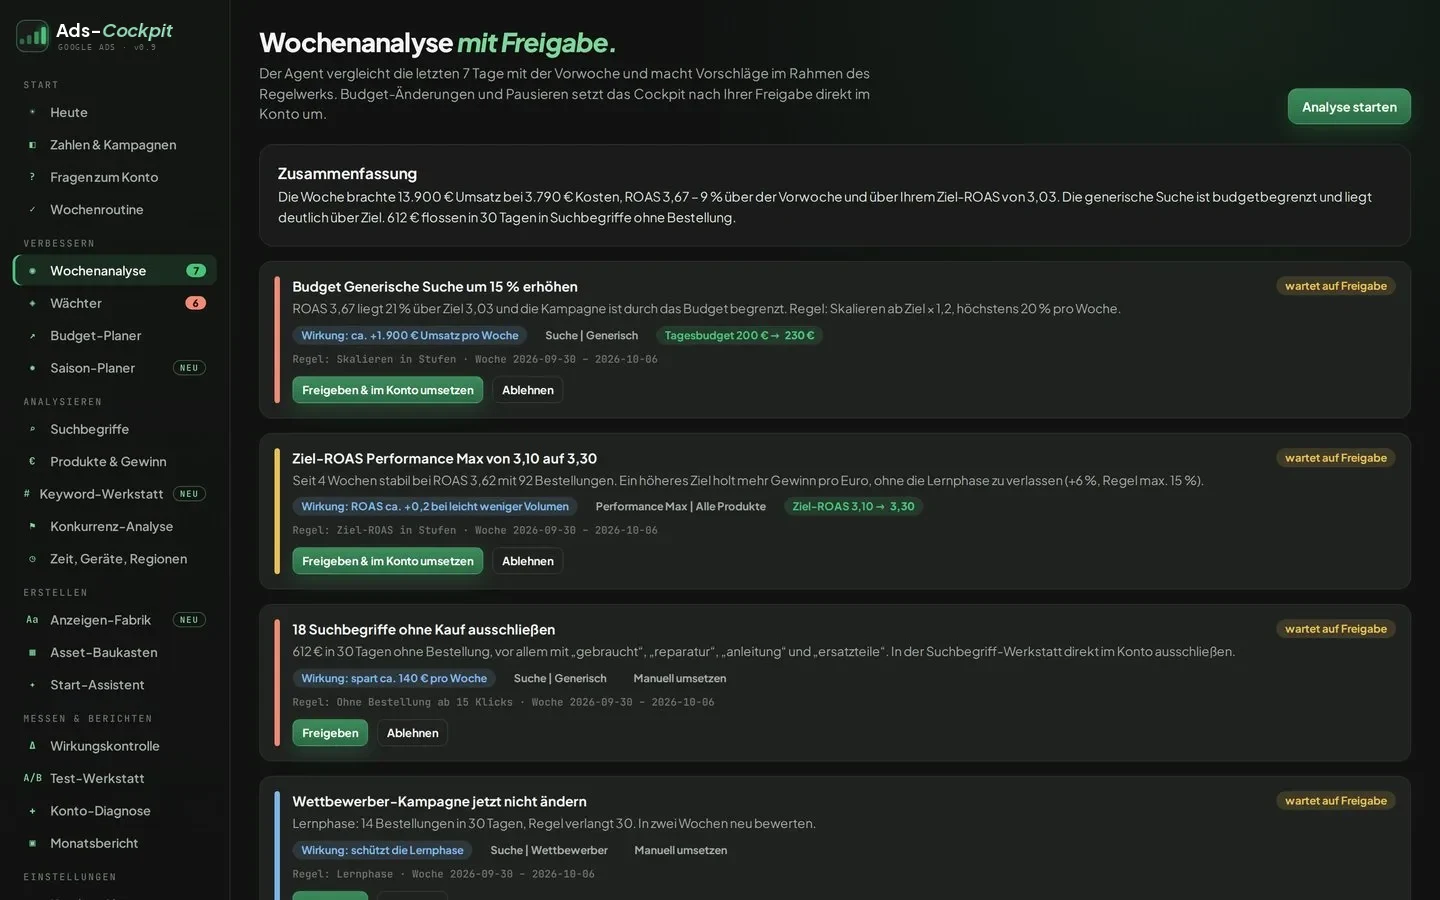Click 'Wirkung: ca. +1.900 € Umsatz pro Woche'
Viewport: 1440px width, 900px height.
point(410,336)
